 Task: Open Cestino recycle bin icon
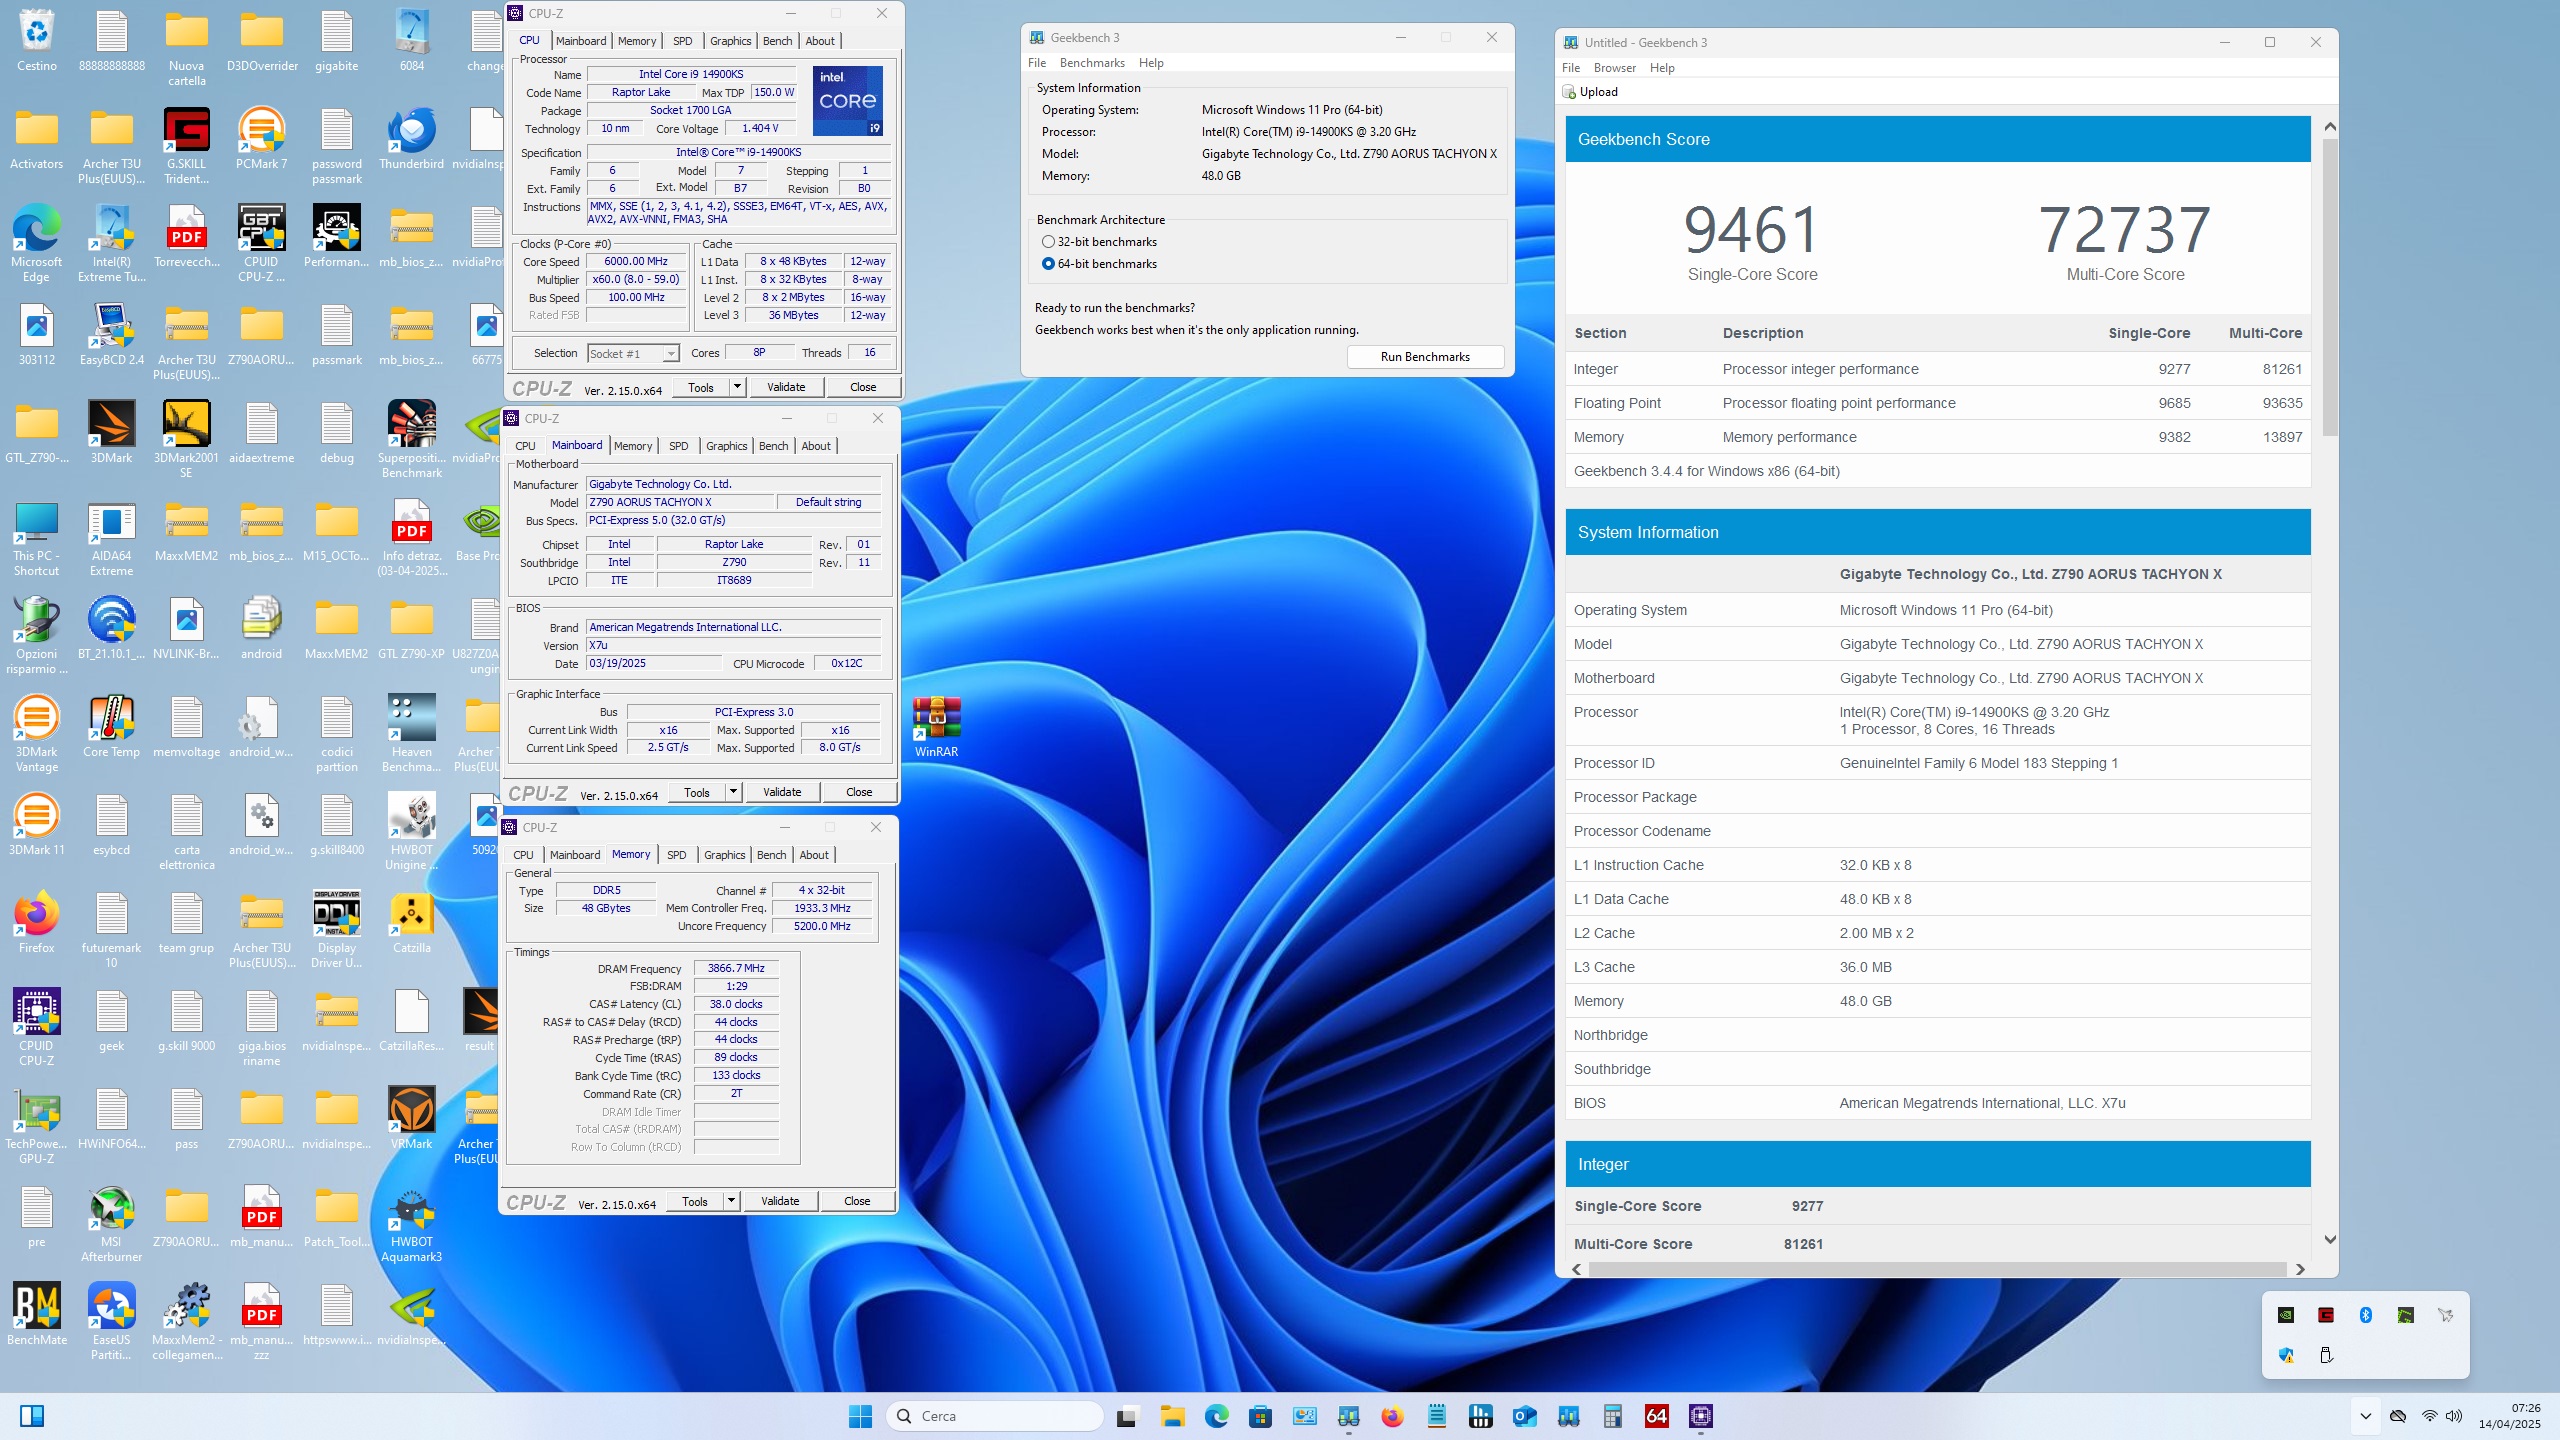[x=36, y=40]
